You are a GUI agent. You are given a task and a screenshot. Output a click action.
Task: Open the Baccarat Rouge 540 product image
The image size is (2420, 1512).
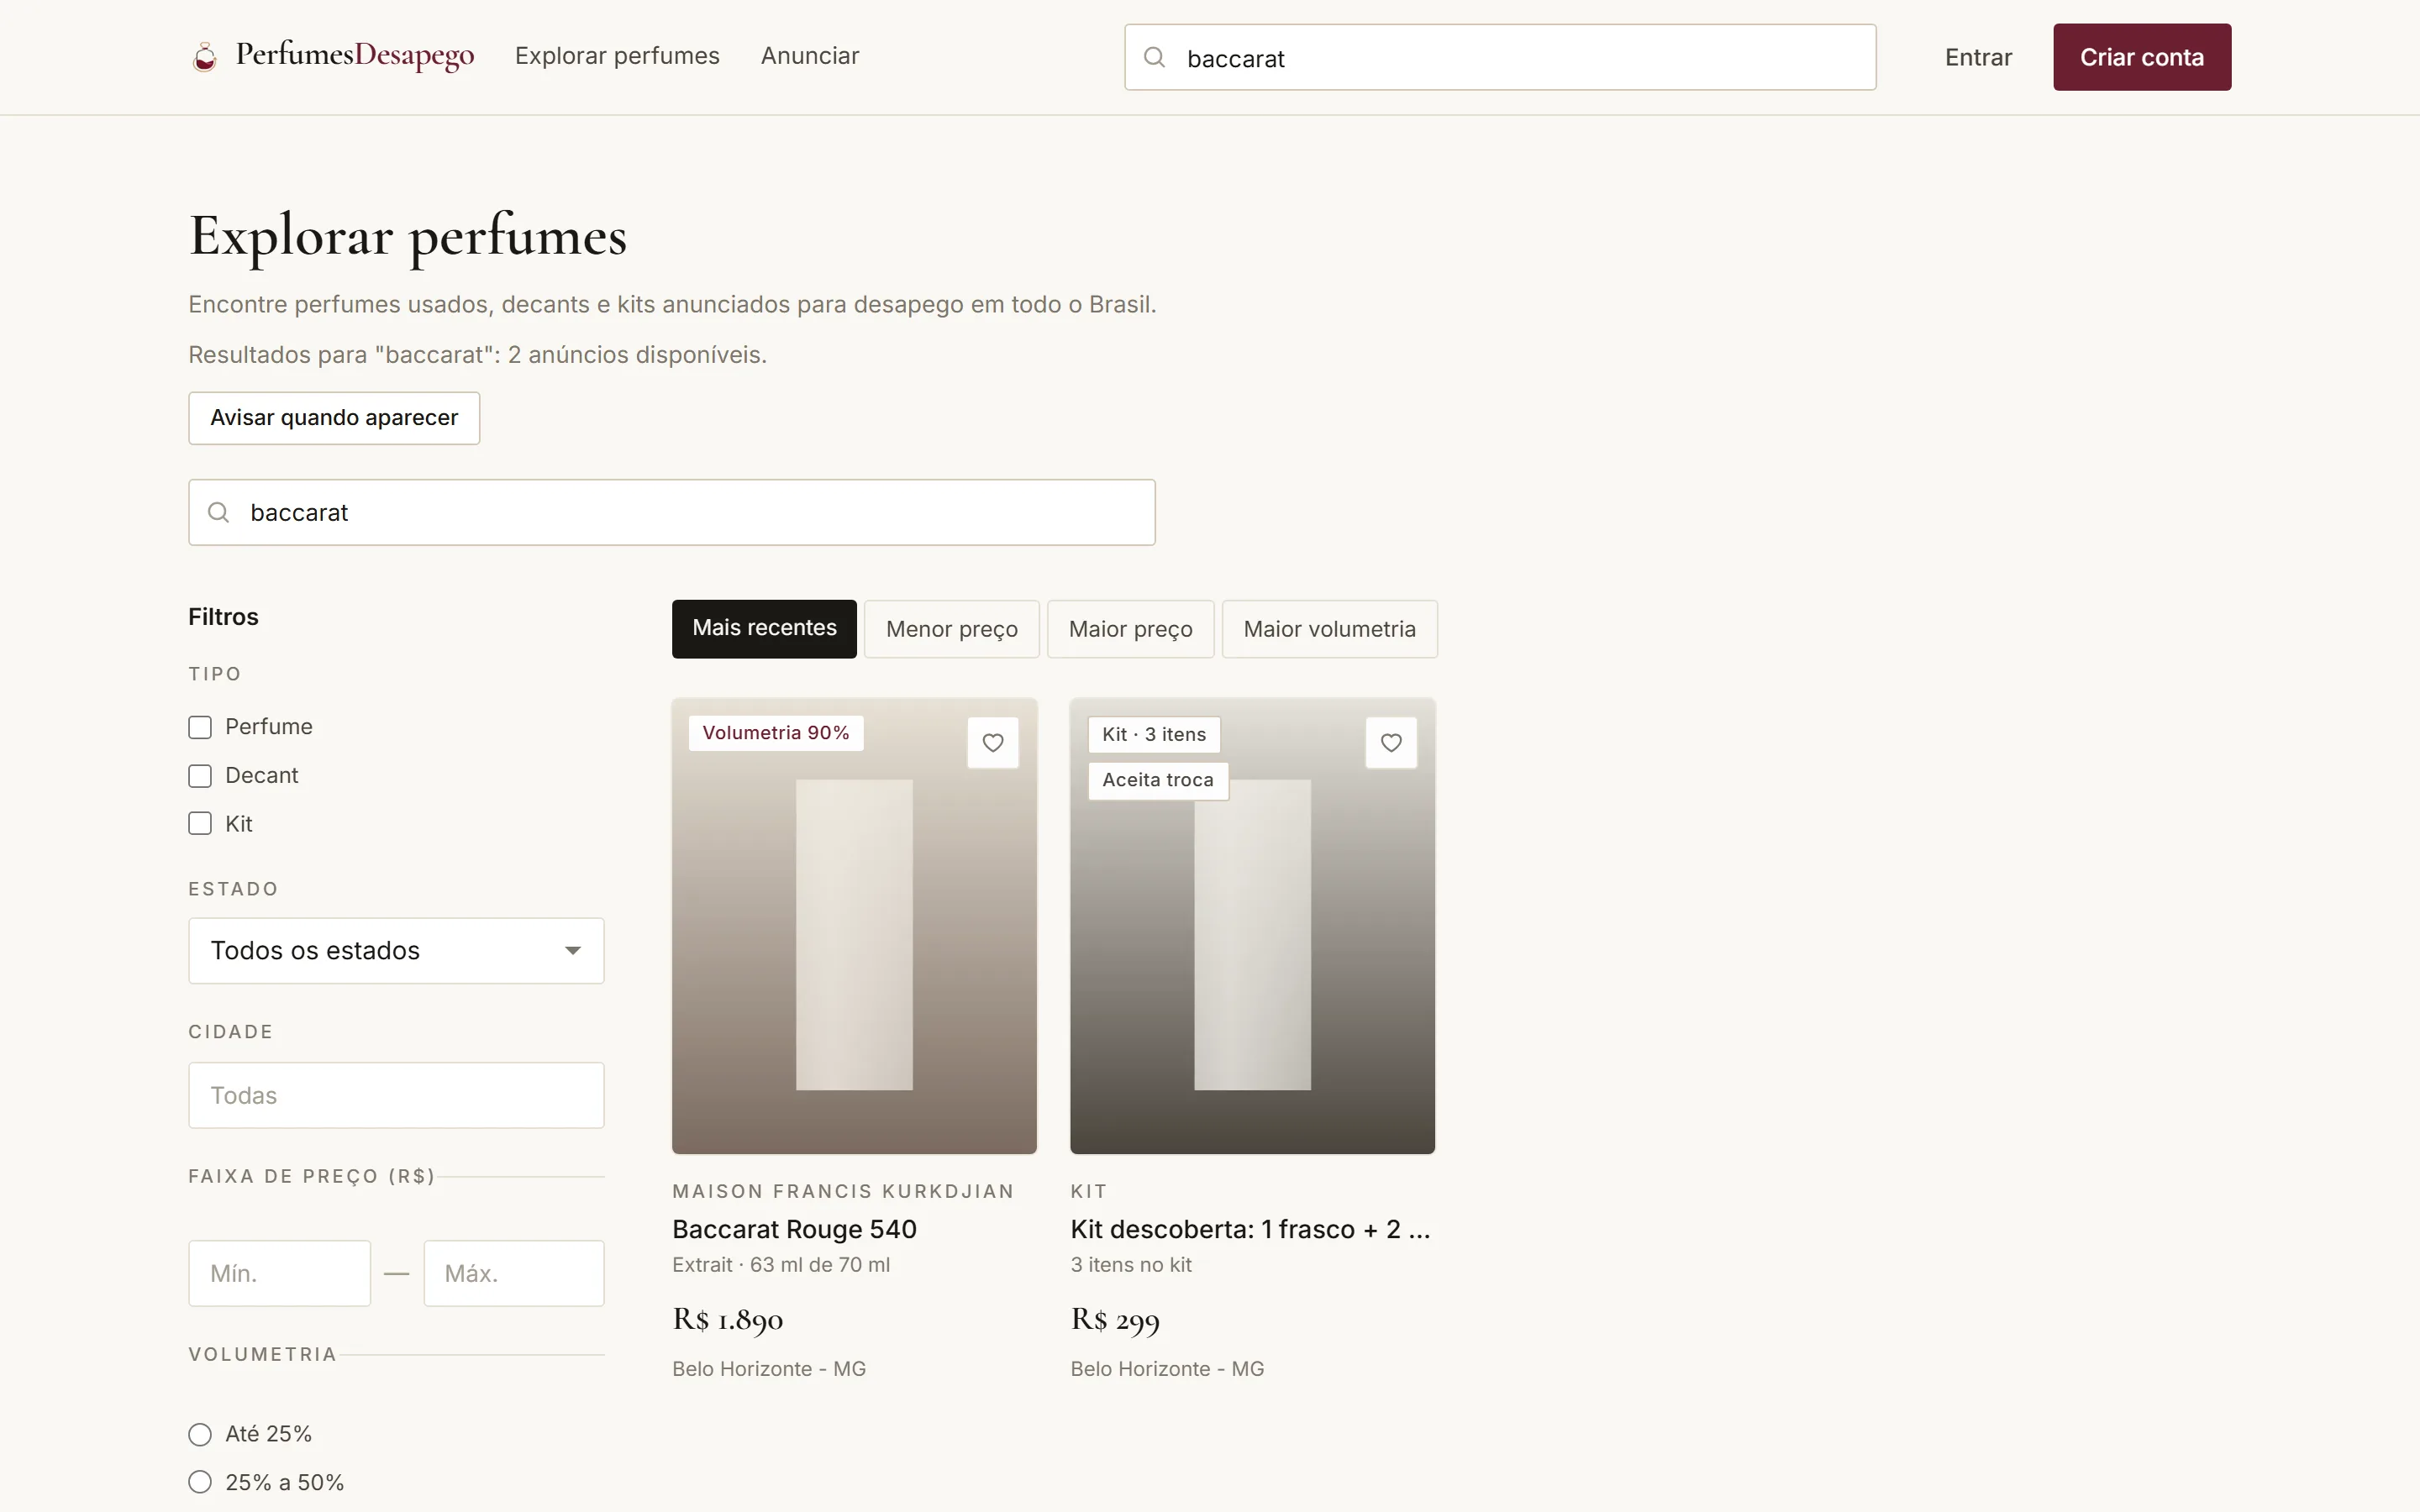click(x=854, y=926)
